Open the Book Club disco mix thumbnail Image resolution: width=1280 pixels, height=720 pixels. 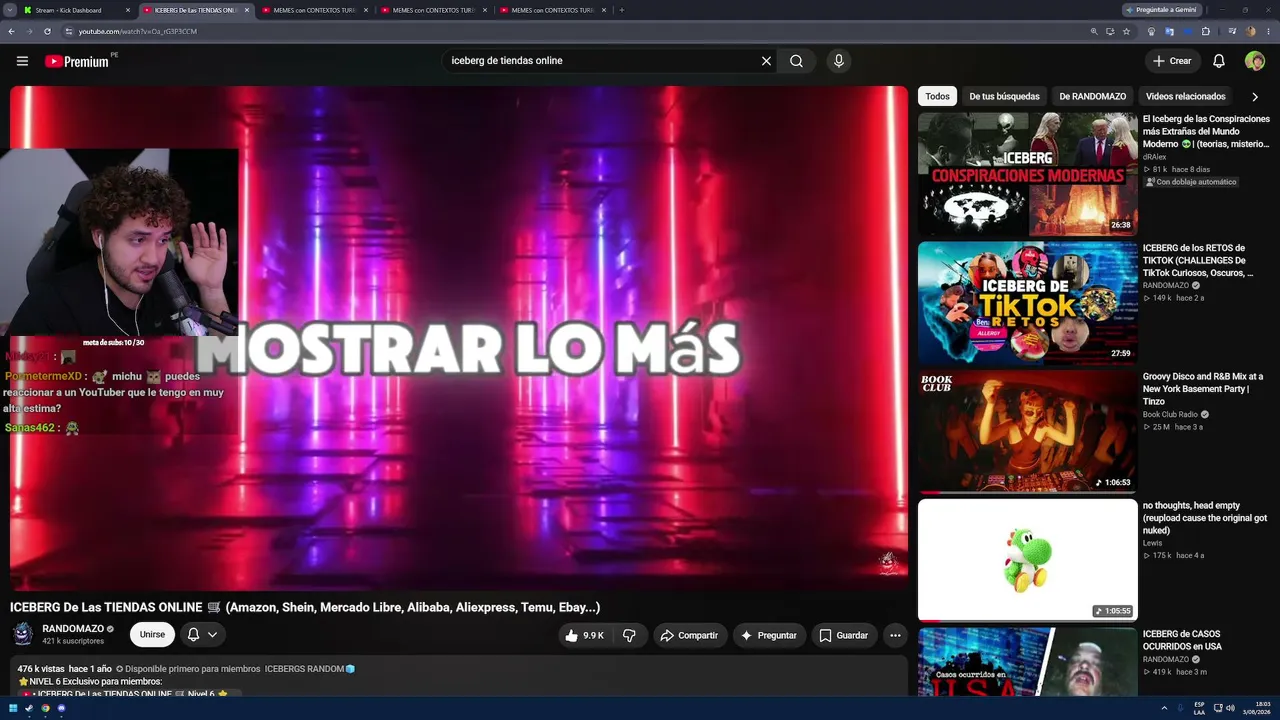pos(1028,432)
